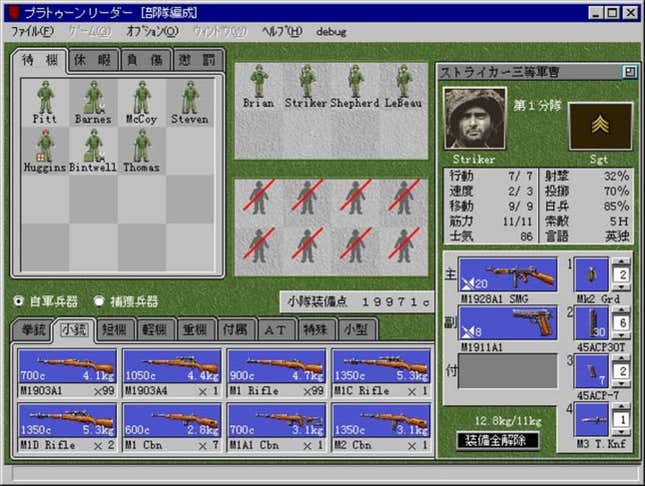Select medic Huggins in standby list
645x486 pixels.
coord(45,150)
